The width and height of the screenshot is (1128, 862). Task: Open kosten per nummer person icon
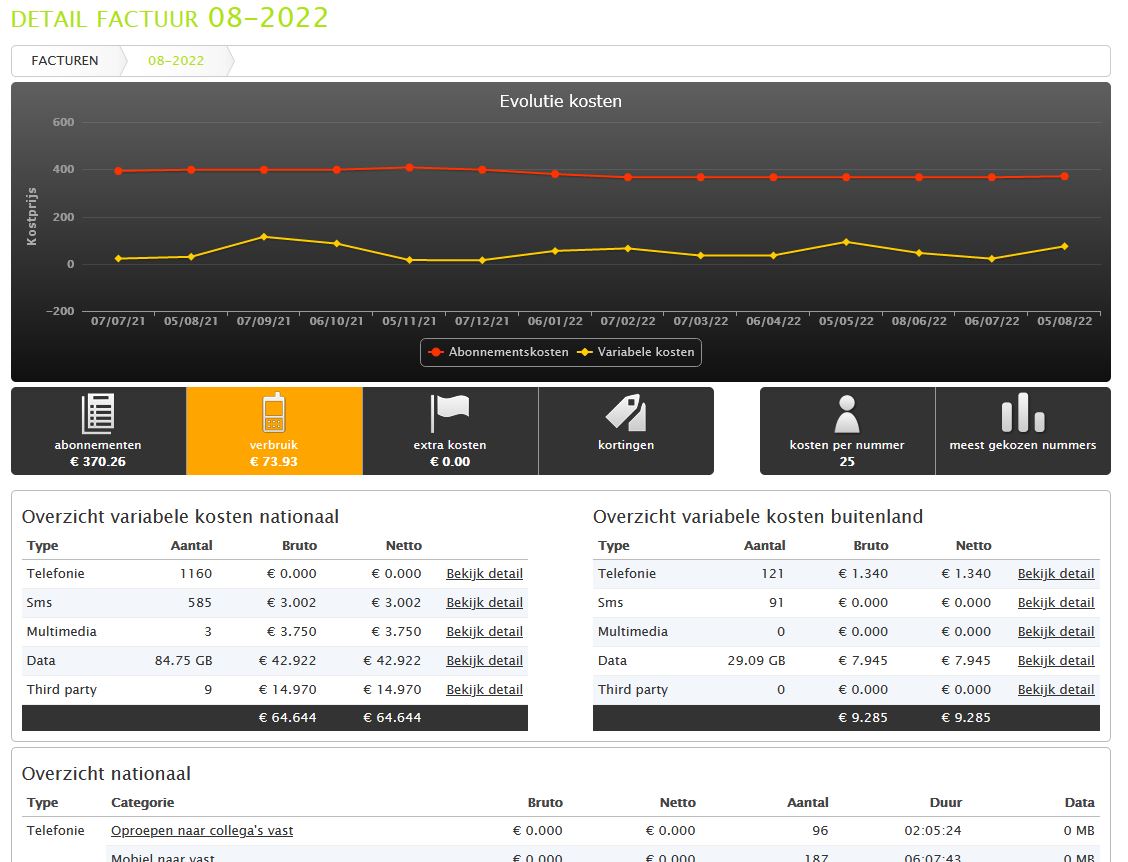coord(847,414)
